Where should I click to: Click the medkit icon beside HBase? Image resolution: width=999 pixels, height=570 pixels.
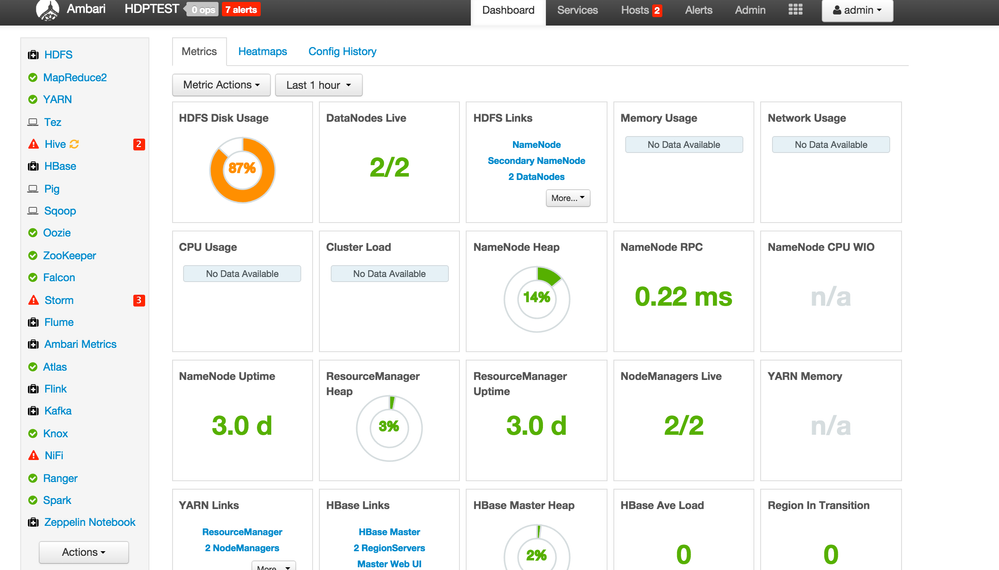tap(33, 166)
